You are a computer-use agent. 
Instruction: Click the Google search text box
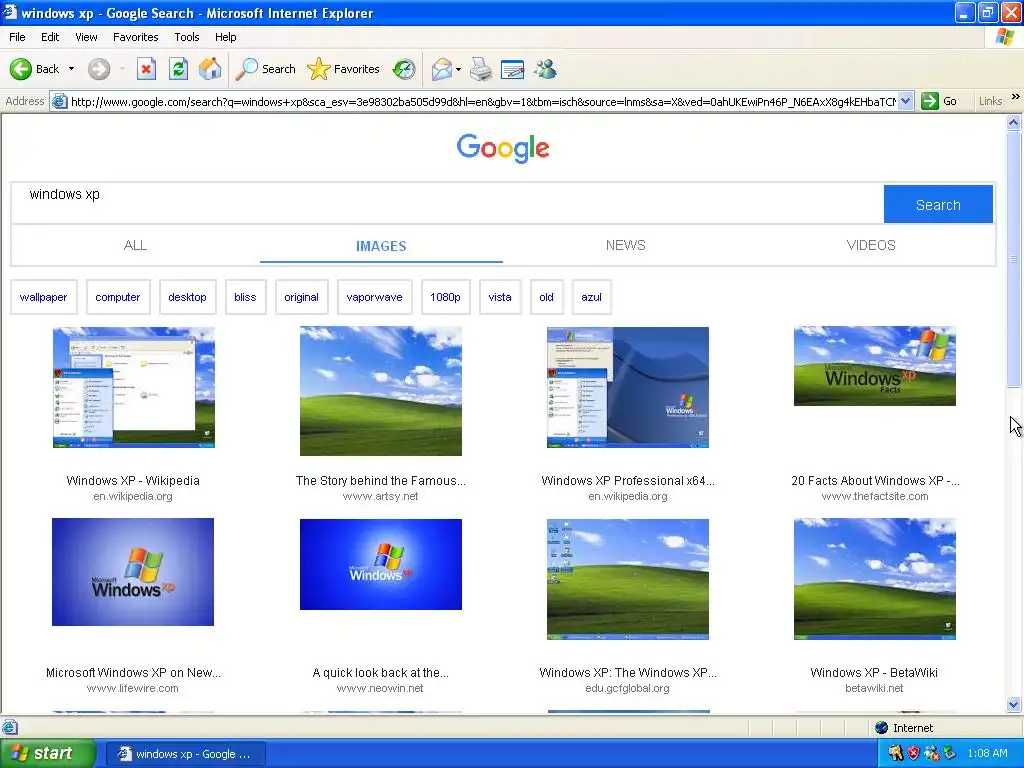(447, 204)
